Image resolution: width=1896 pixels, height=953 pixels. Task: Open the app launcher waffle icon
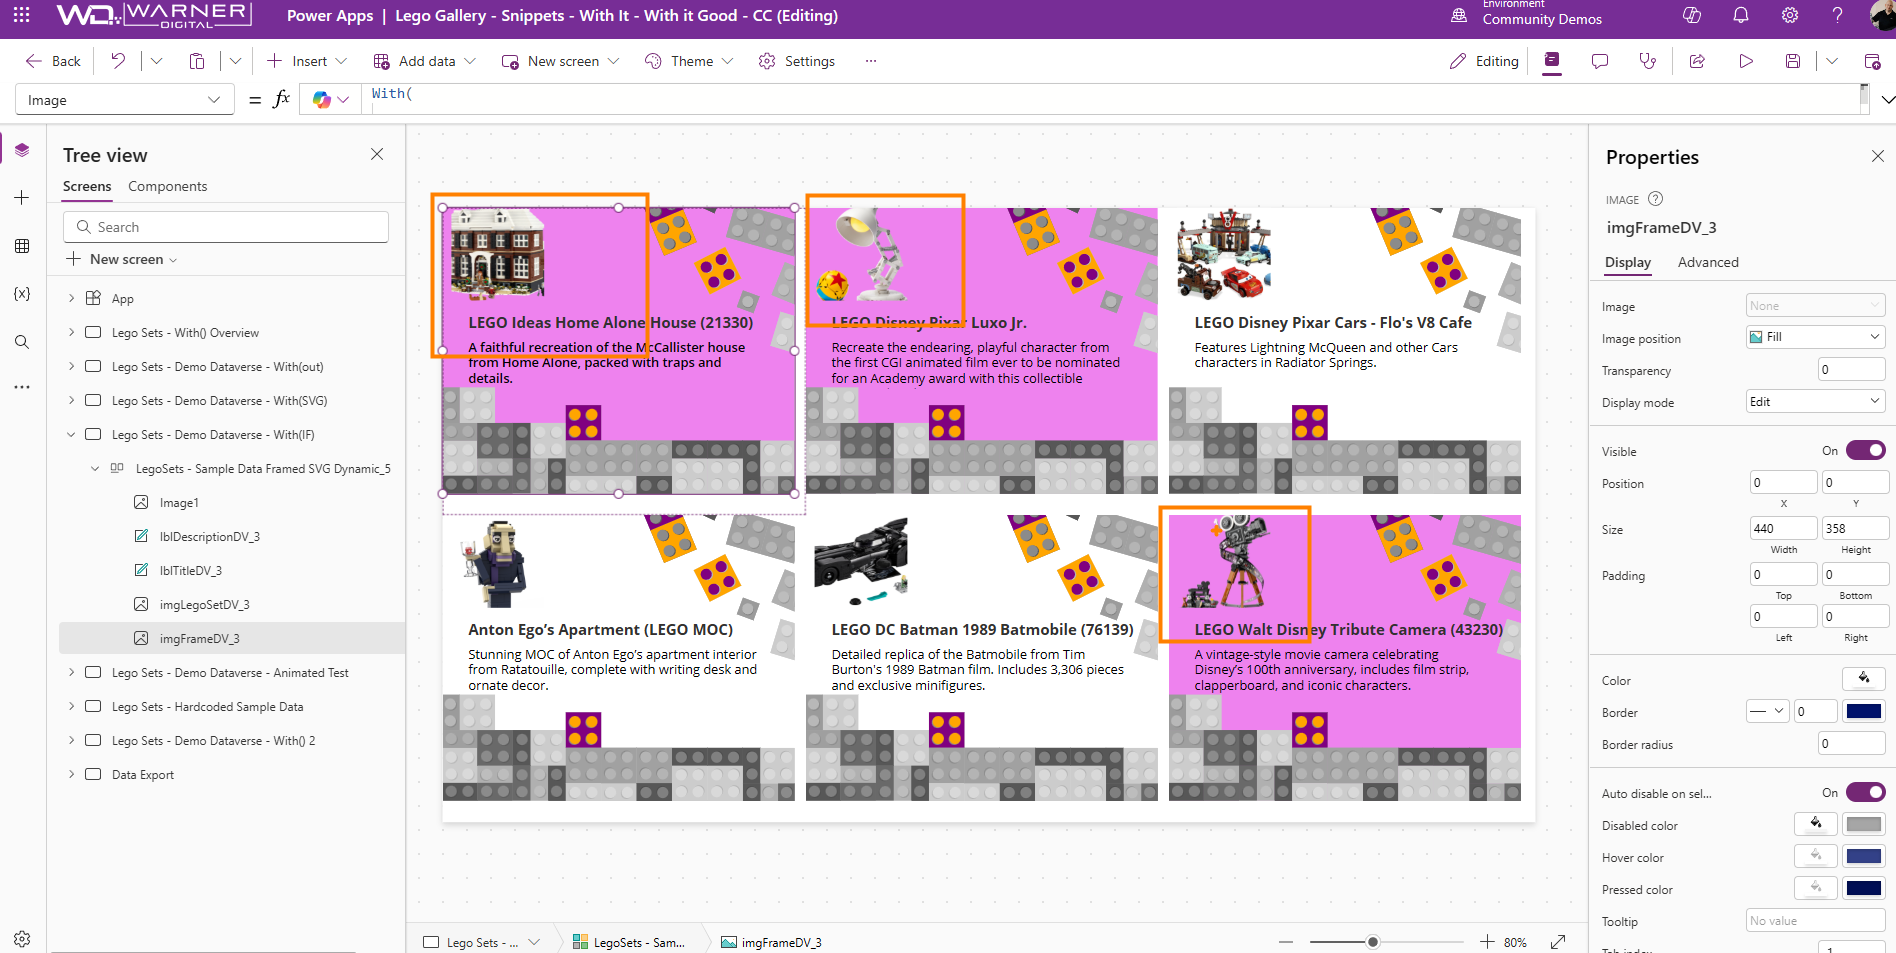pyautogui.click(x=21, y=15)
